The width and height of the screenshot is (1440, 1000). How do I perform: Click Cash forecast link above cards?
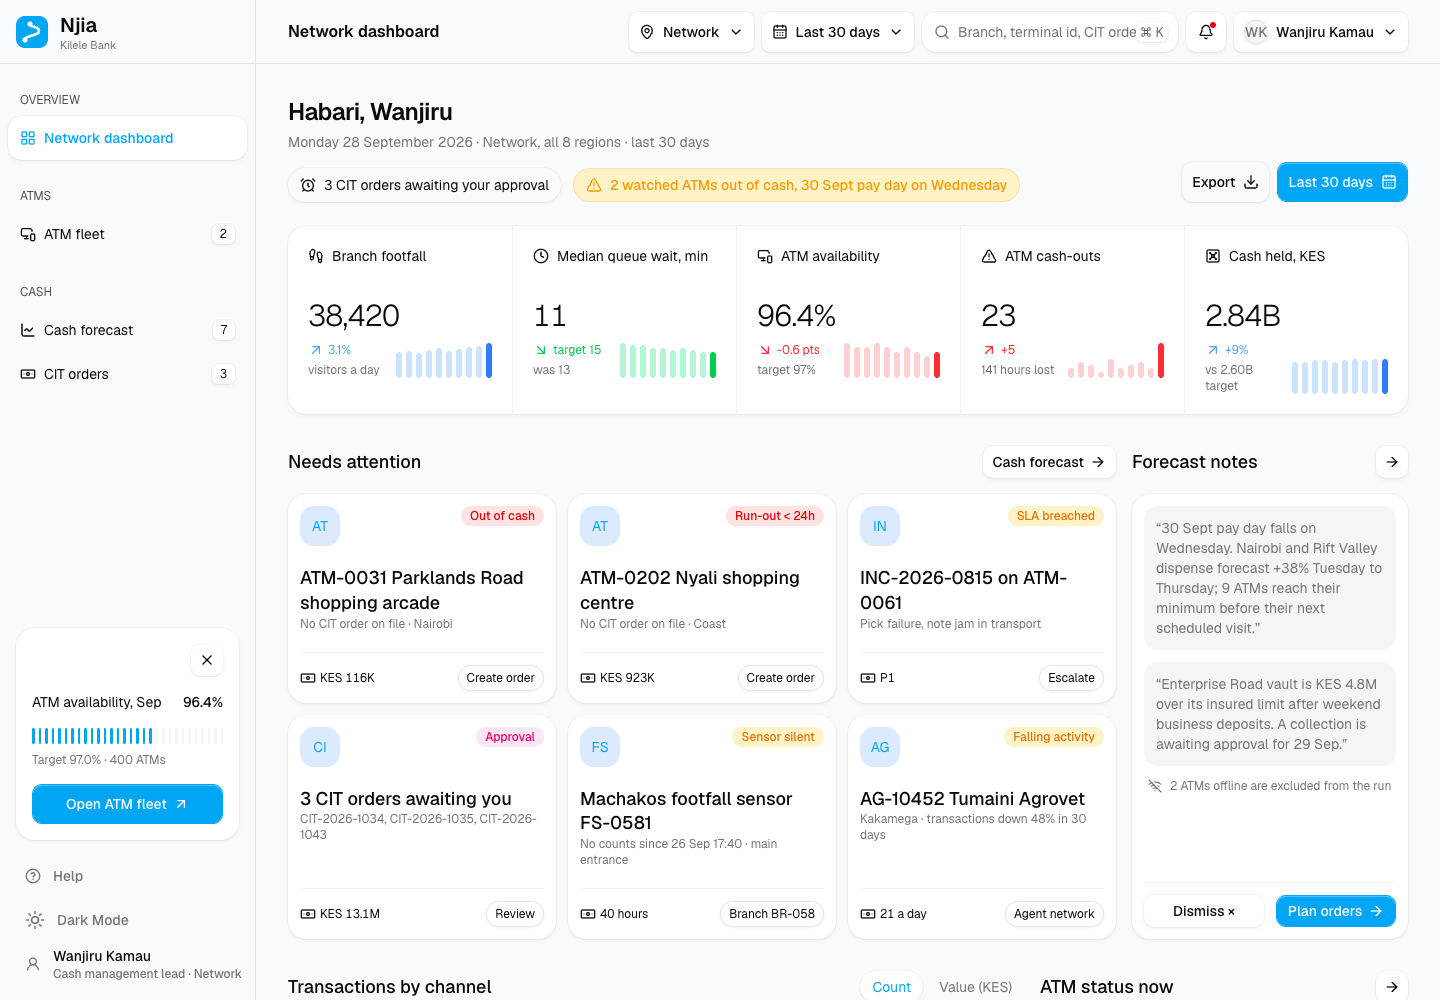1048,462
